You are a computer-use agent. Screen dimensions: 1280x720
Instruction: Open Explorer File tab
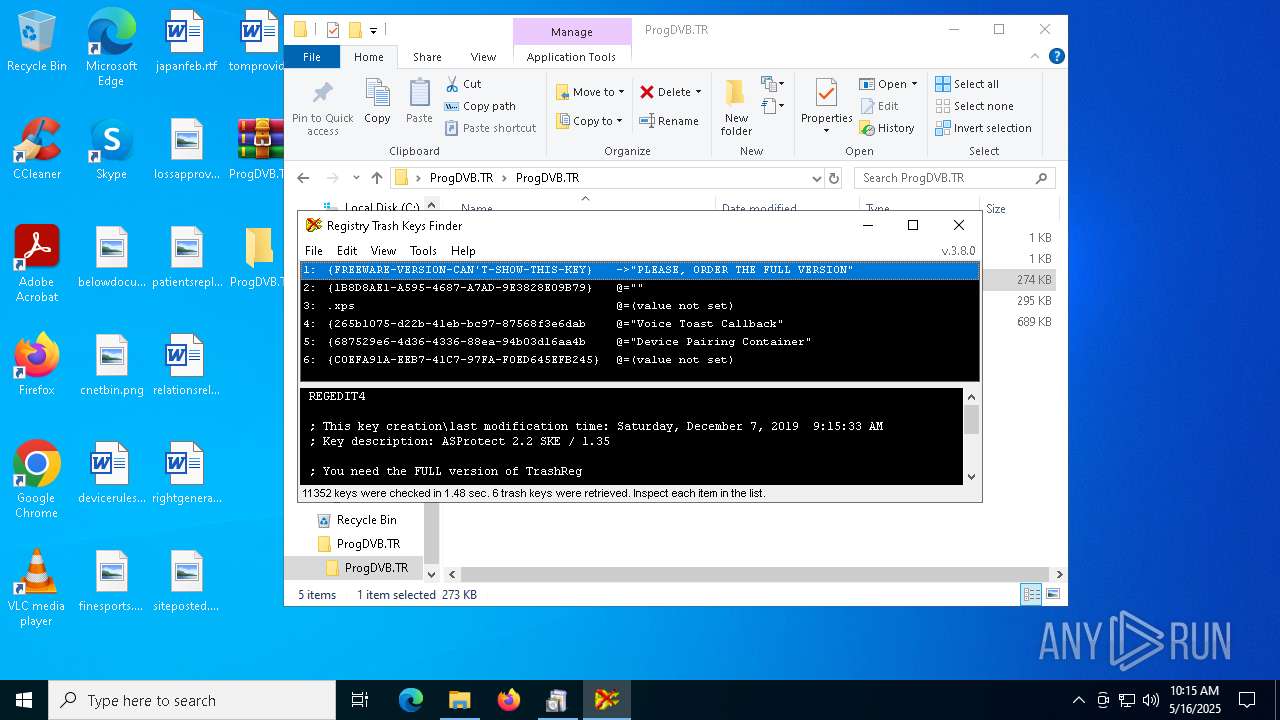pos(312,57)
